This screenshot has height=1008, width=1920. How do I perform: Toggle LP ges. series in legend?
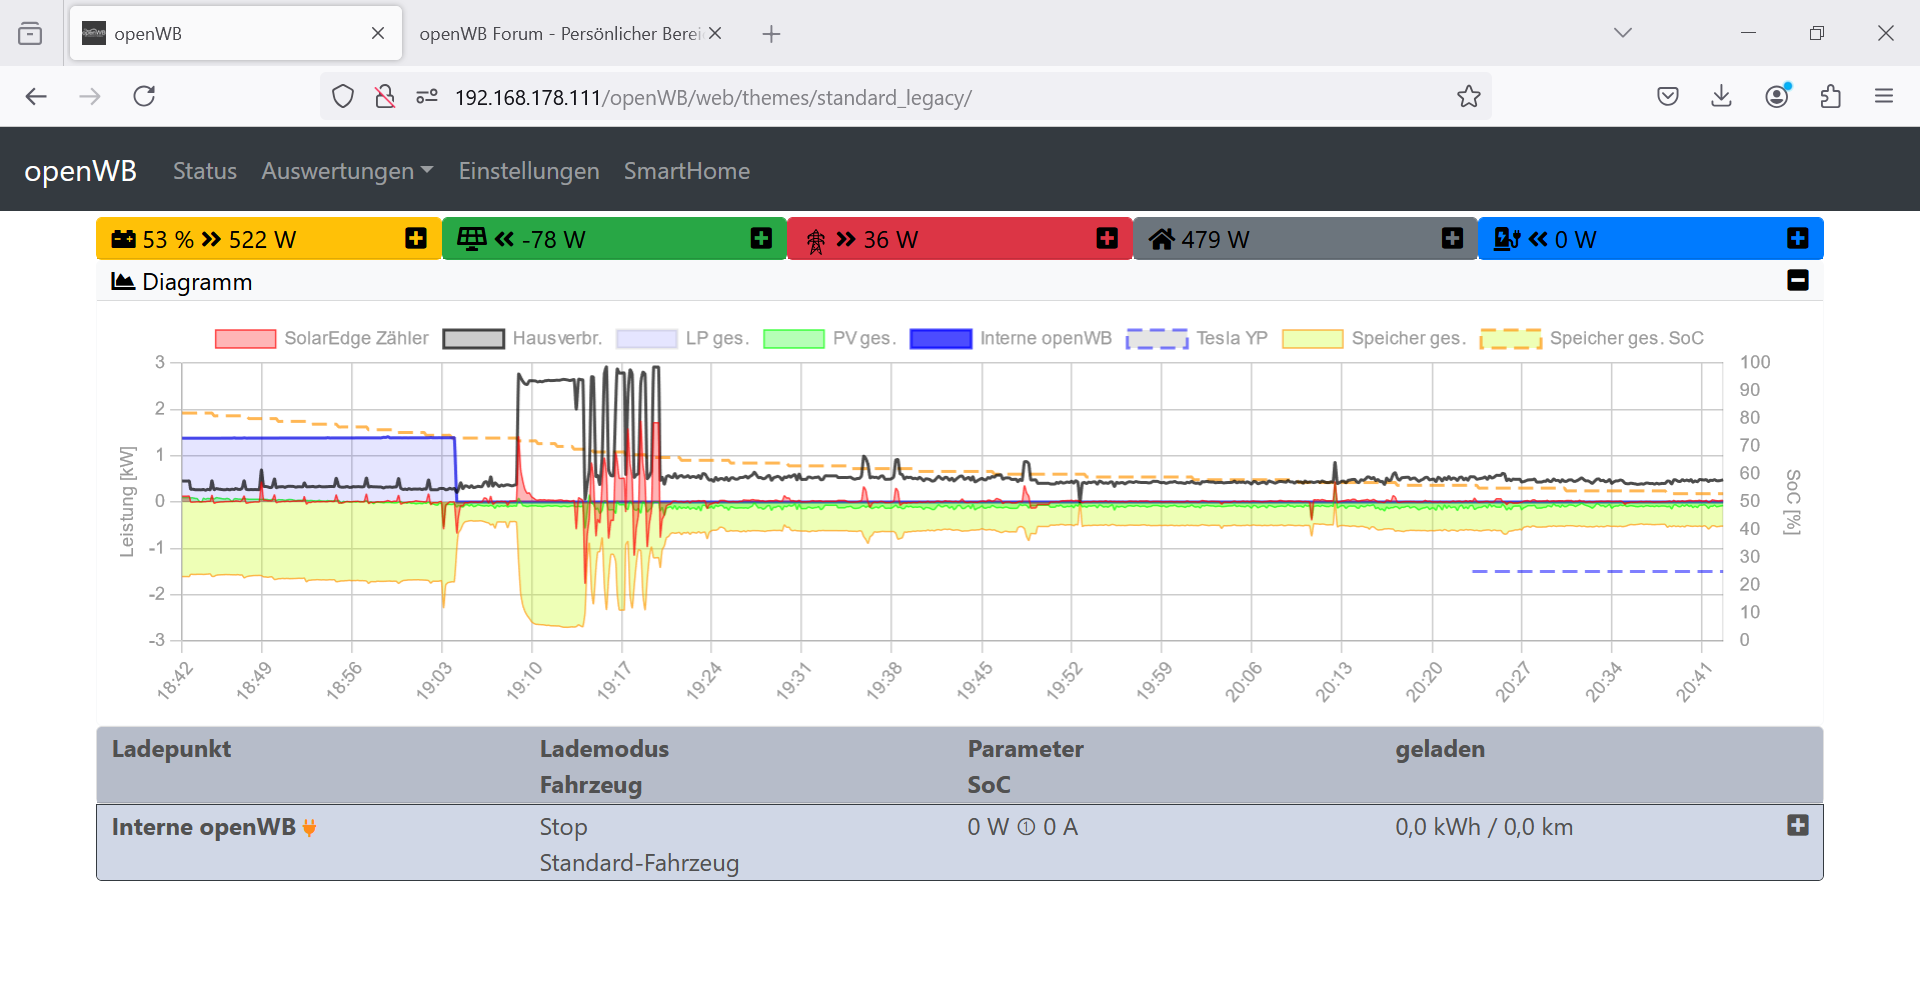(x=683, y=338)
